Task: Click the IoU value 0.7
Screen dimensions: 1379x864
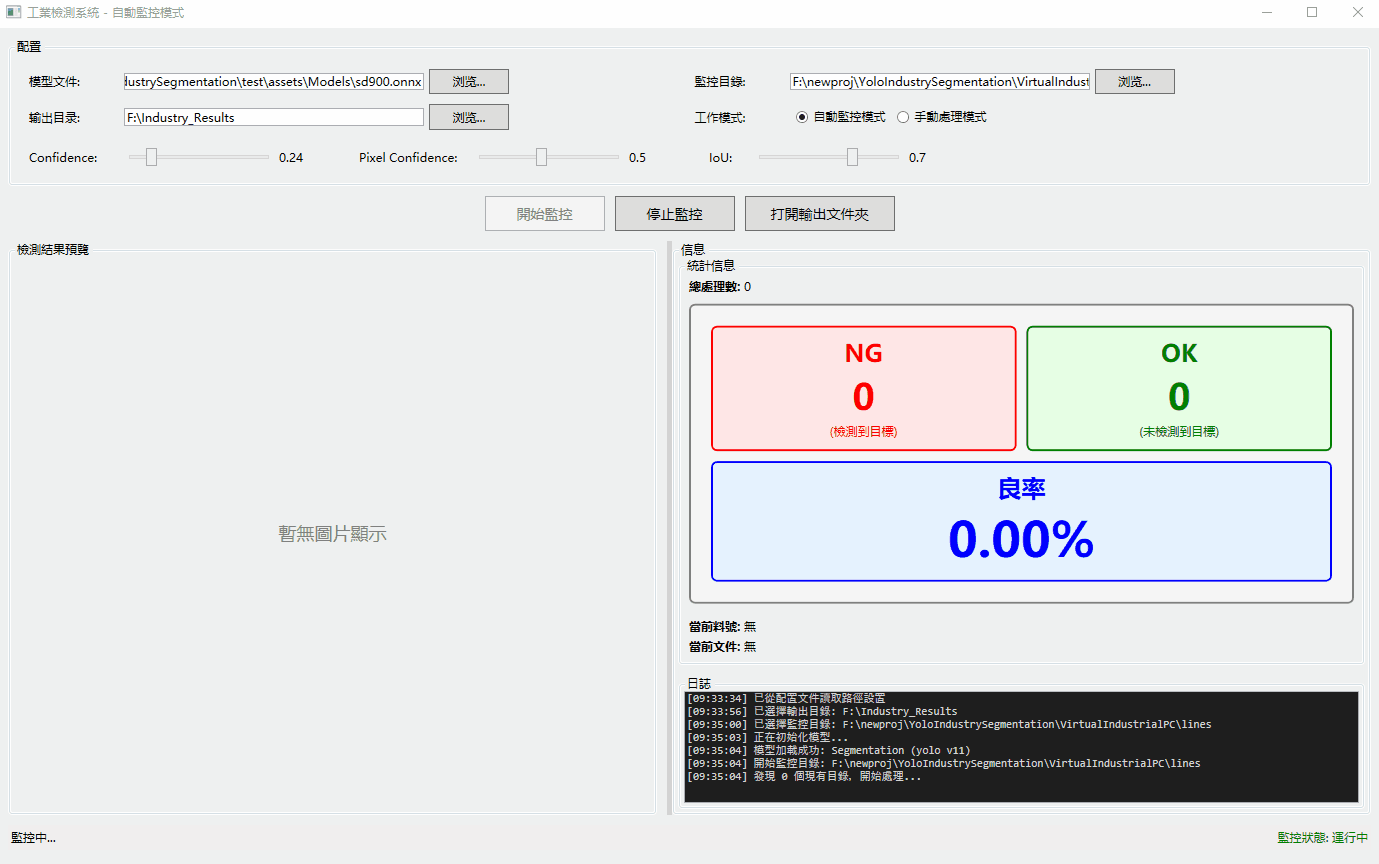Action: coord(917,158)
